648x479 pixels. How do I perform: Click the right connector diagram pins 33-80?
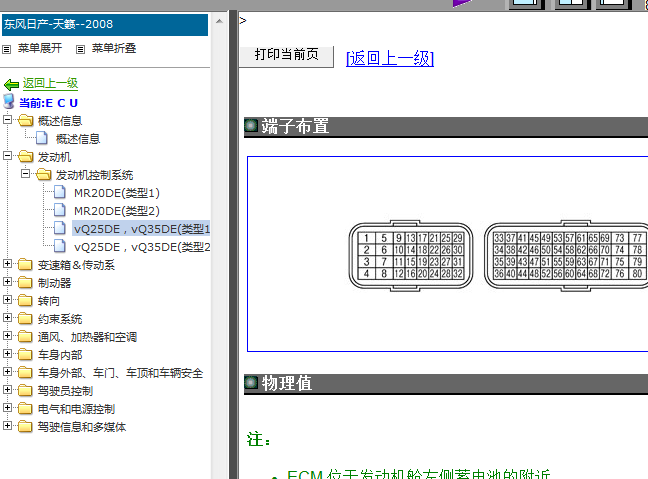(566, 256)
